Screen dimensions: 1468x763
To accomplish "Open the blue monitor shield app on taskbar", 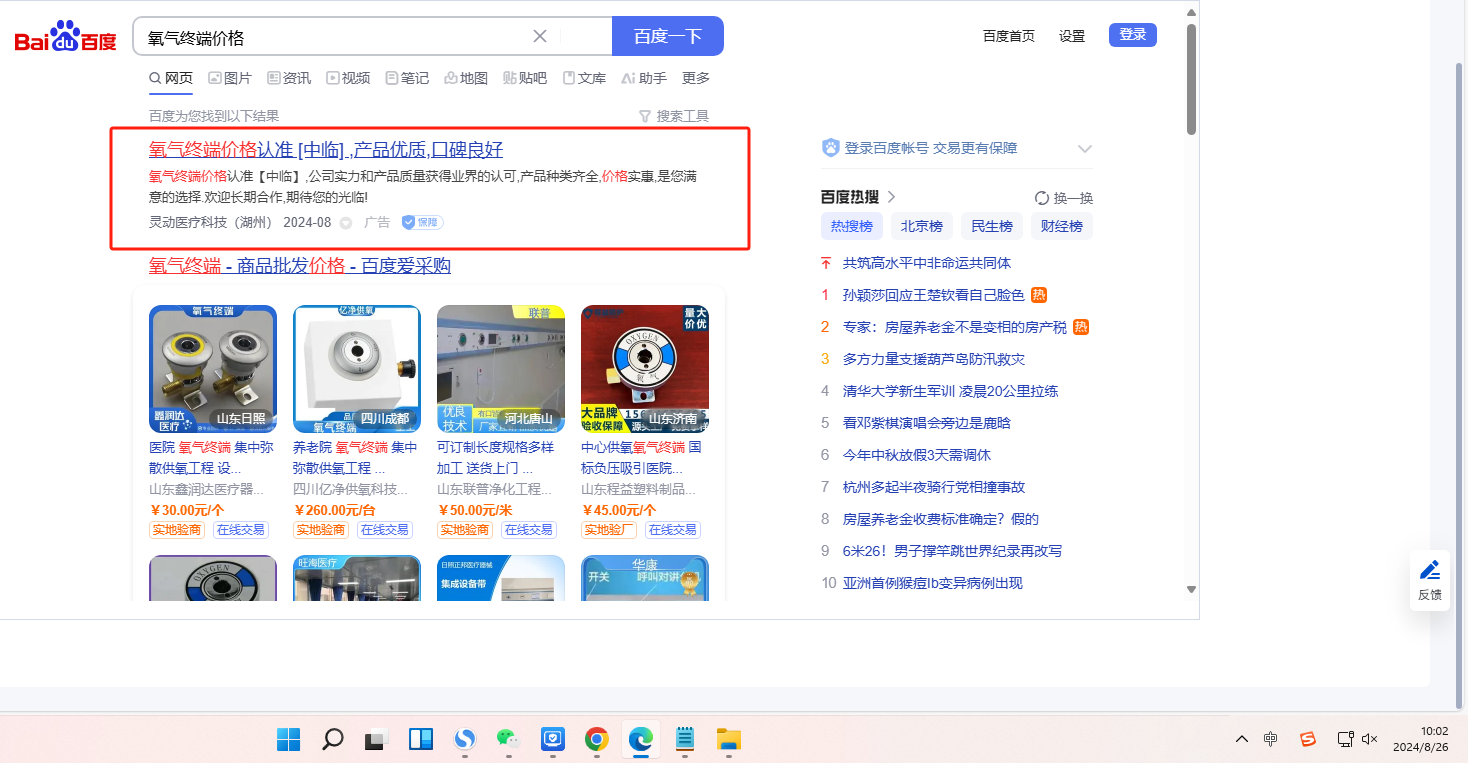I will click(x=553, y=740).
